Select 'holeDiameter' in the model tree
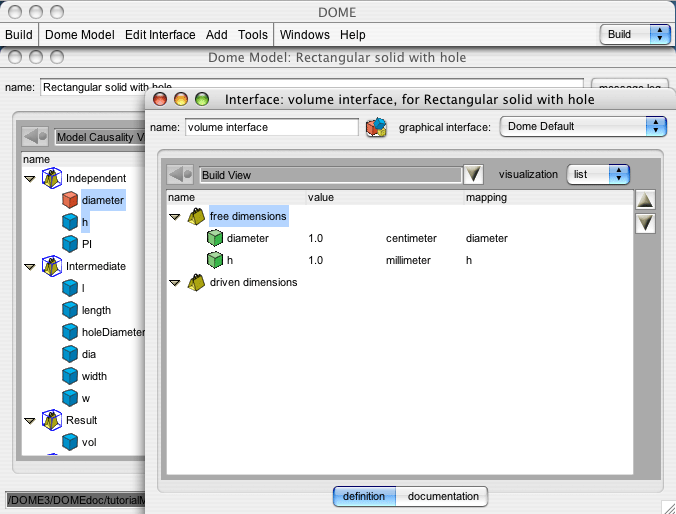 tap(113, 332)
